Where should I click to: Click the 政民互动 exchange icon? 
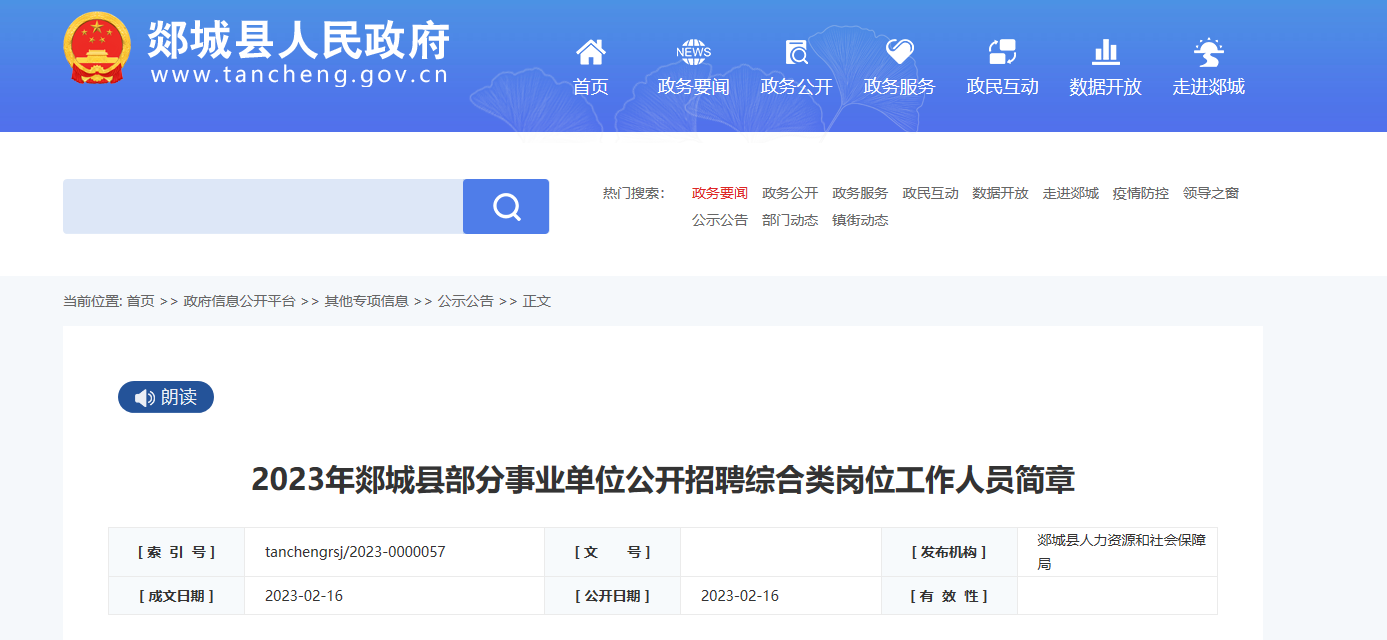[1002, 51]
